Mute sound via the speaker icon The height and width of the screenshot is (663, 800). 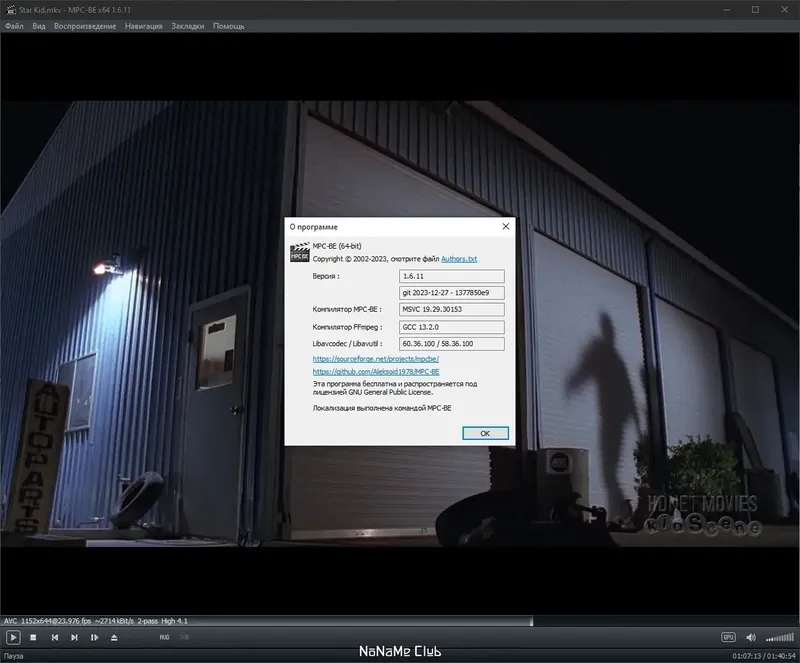[750, 637]
